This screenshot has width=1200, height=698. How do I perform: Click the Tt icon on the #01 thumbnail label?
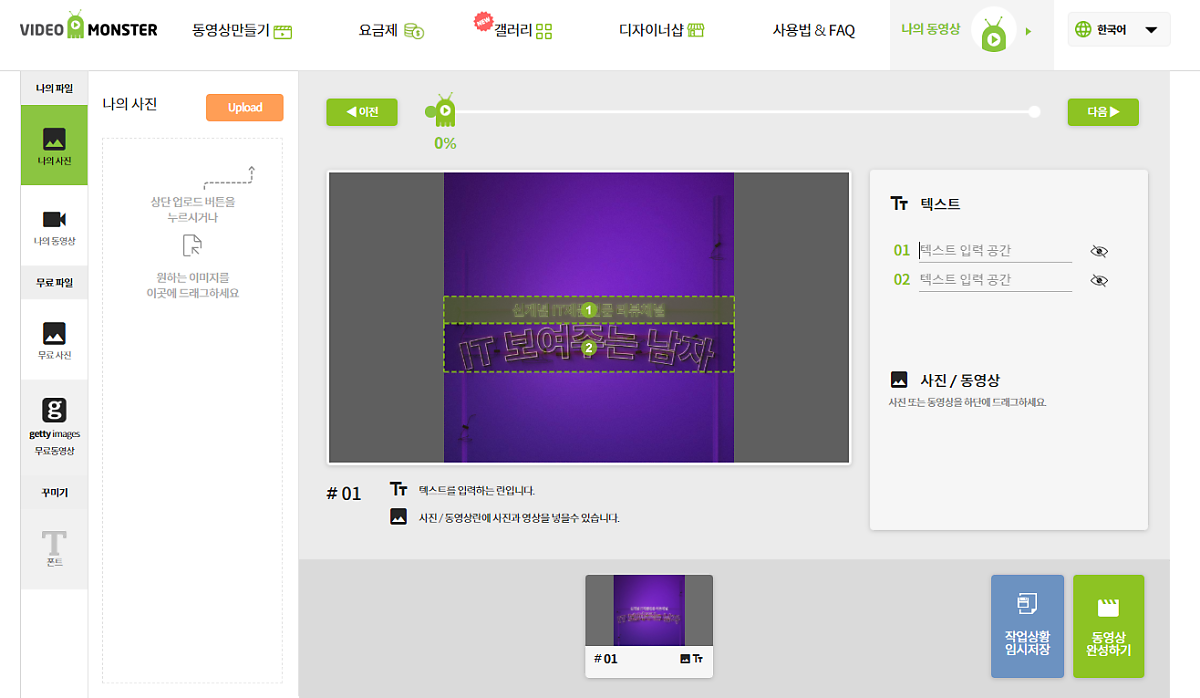698,659
